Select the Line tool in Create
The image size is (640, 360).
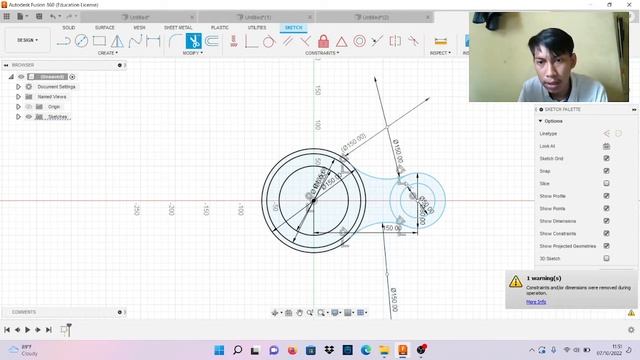pos(64,41)
